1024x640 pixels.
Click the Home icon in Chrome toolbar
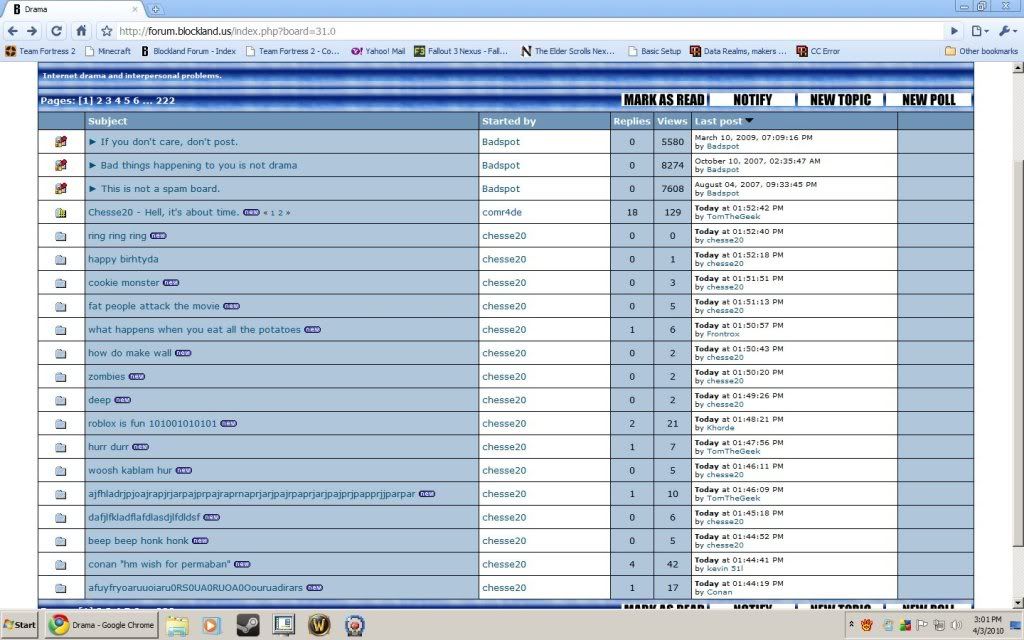click(x=81, y=31)
